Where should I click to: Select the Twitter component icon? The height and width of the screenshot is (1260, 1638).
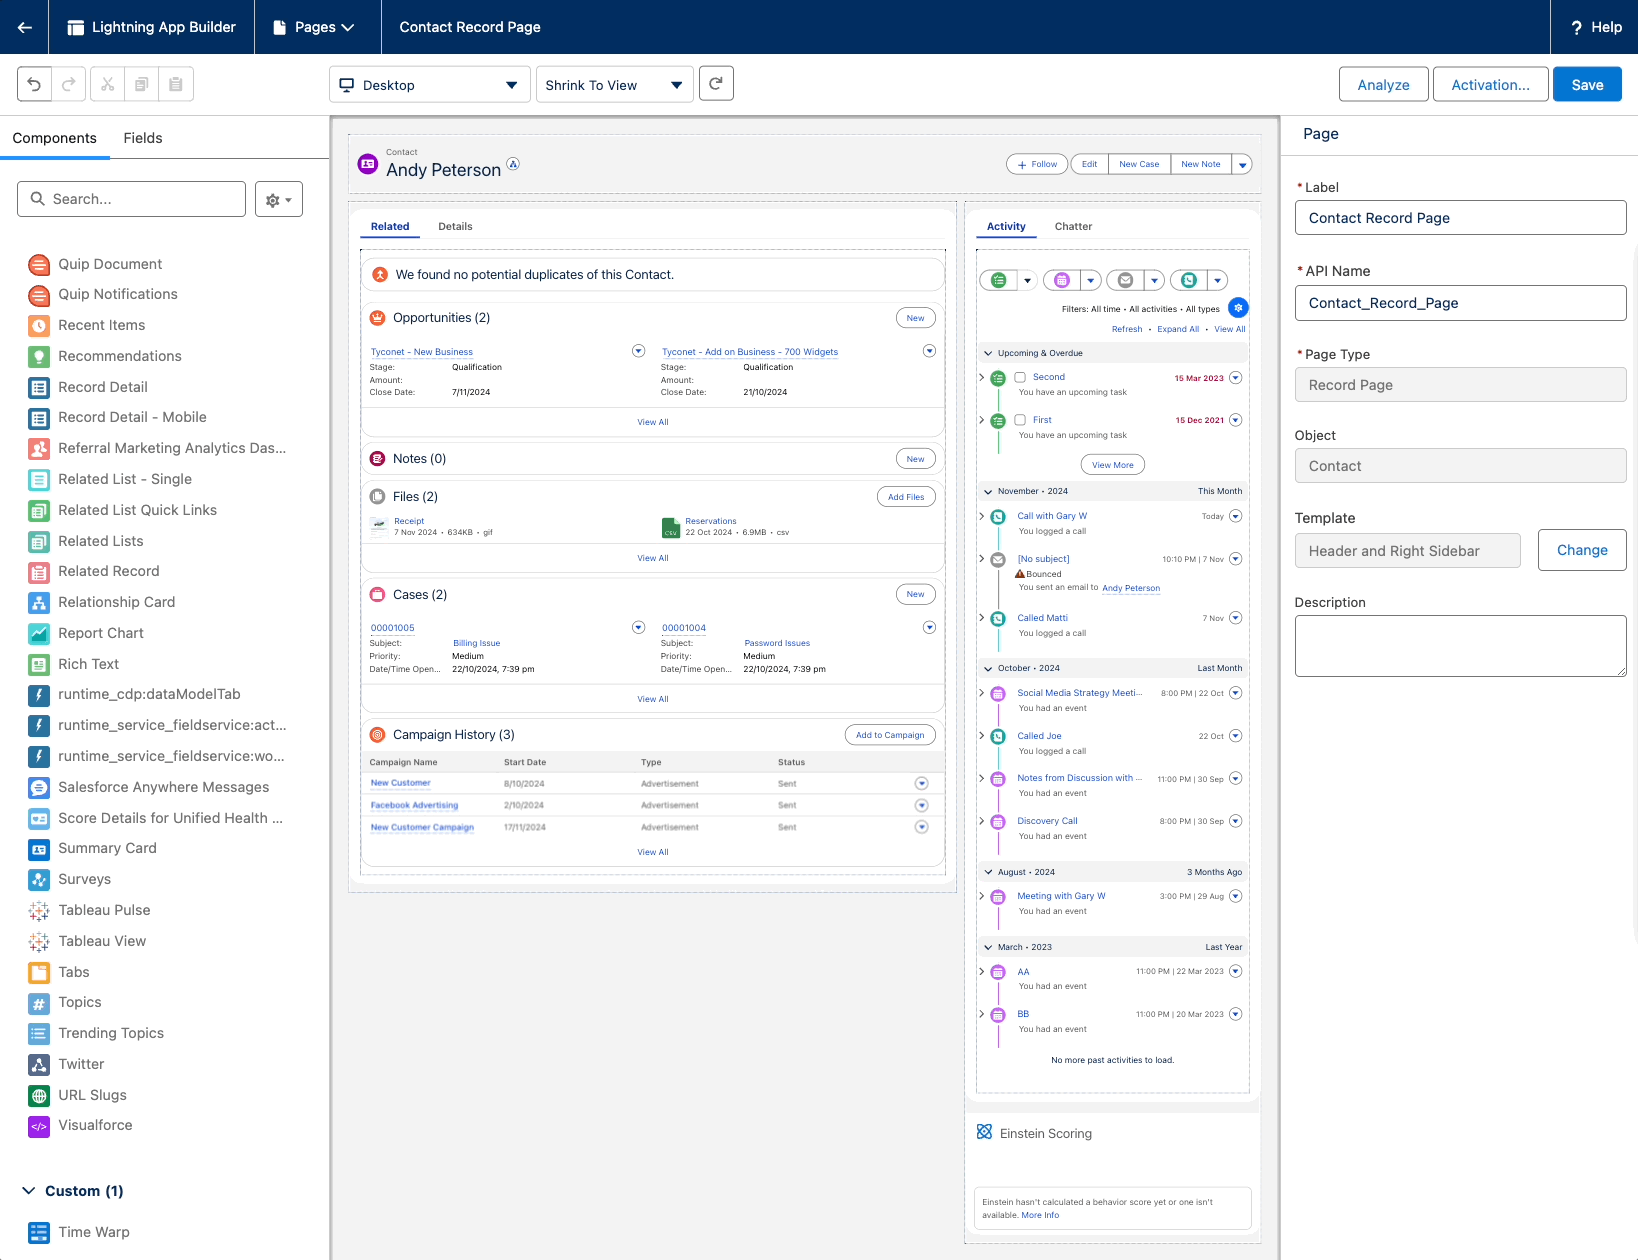coord(39,1064)
